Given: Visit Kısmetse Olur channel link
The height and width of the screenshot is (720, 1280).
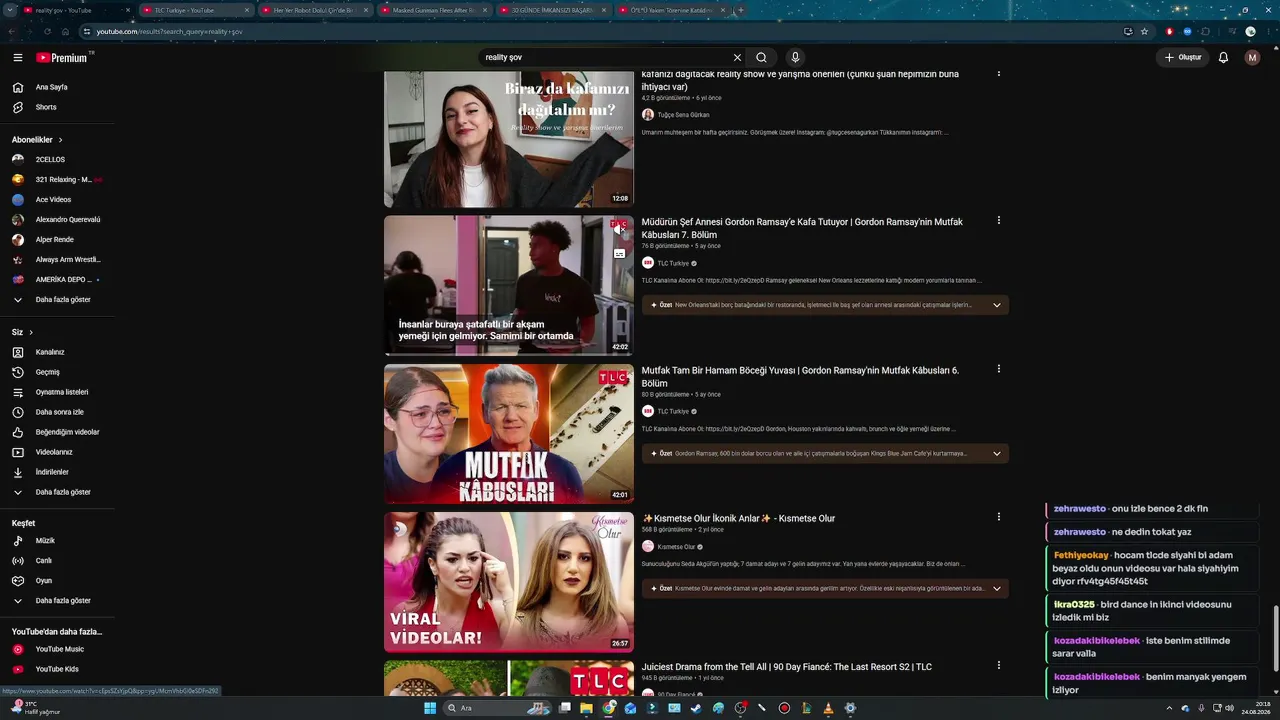Looking at the screenshot, I should pyautogui.click(x=676, y=547).
